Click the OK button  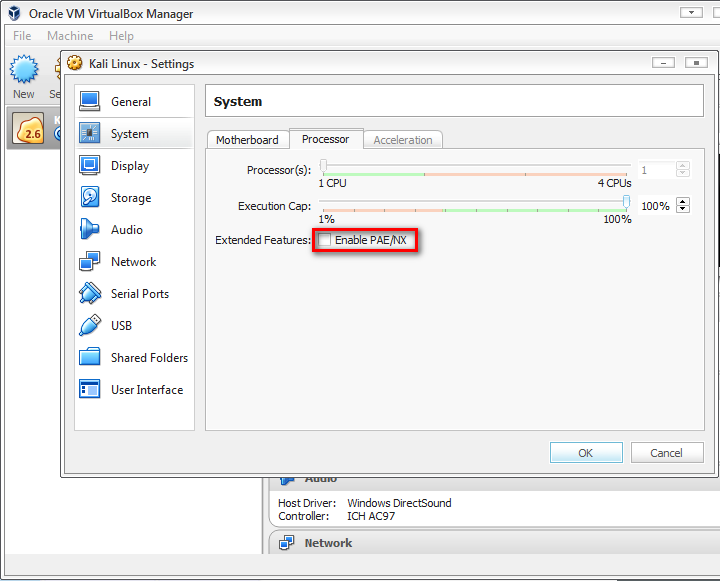pos(586,453)
